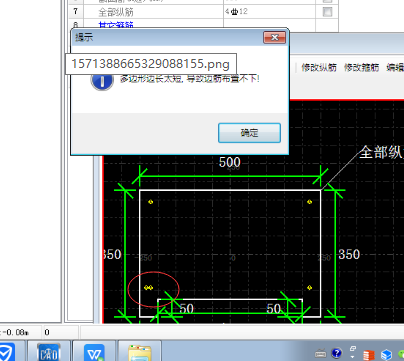The width and height of the screenshot is (404, 361).
Task: Click the blue information icon in the dialog
Action: pyautogui.click(x=102, y=81)
